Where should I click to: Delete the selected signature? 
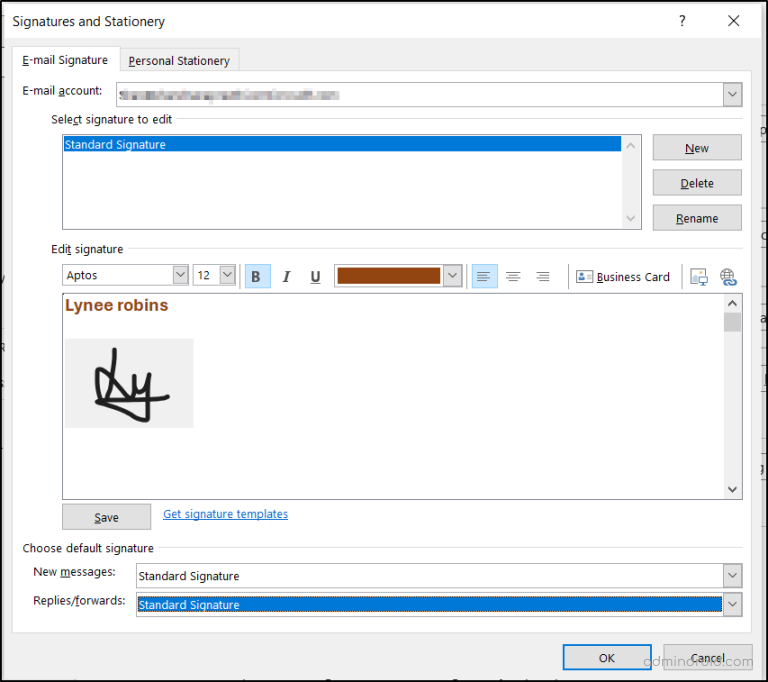coord(697,183)
